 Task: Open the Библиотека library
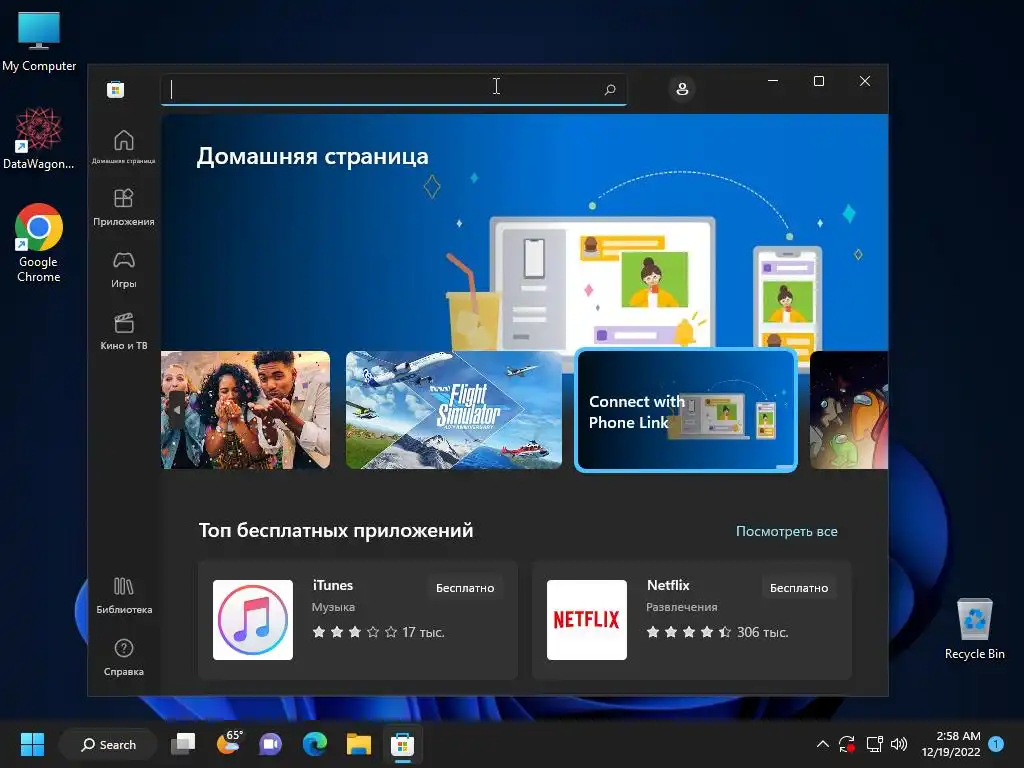pos(123,596)
